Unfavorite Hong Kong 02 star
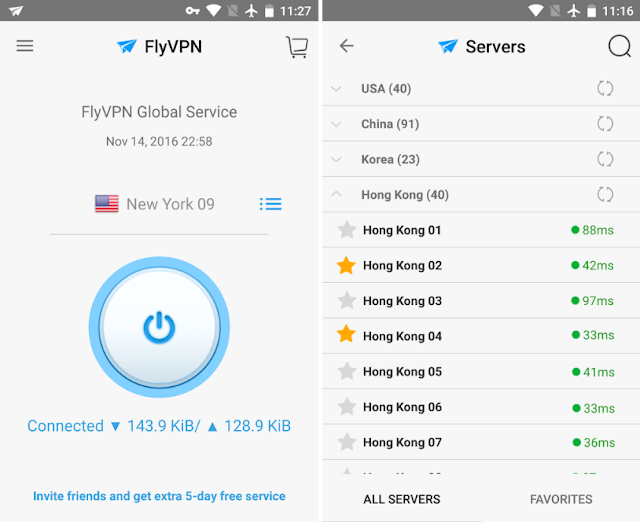The height and width of the screenshot is (522, 640). [x=346, y=265]
